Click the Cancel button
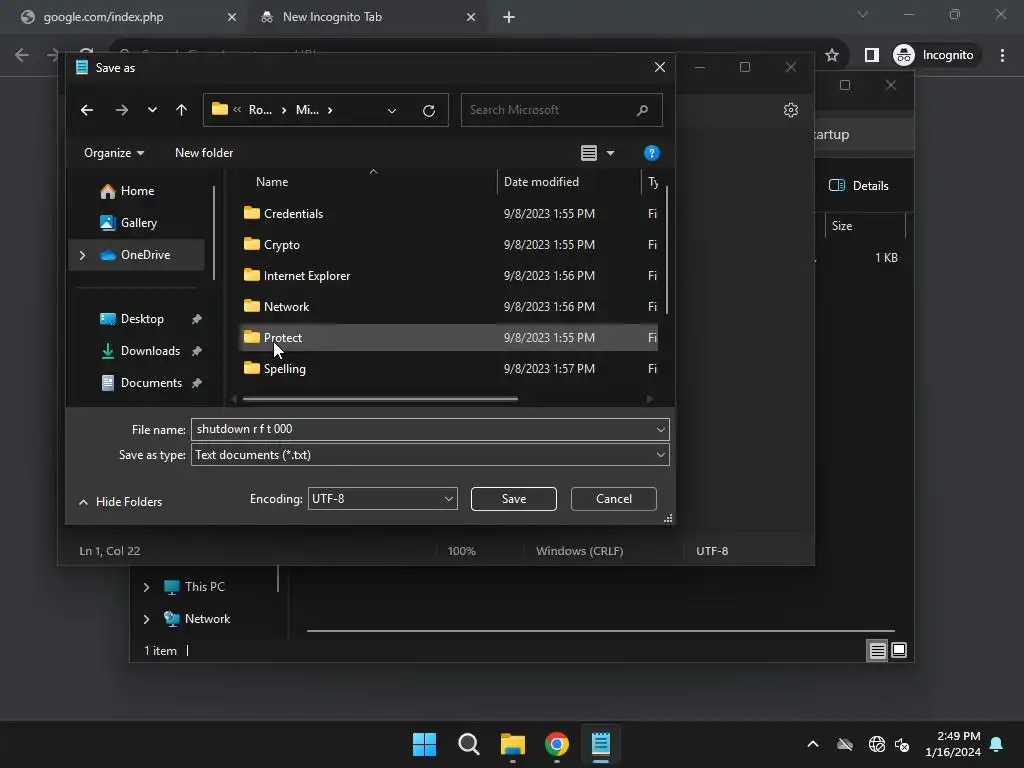Image resolution: width=1024 pixels, height=768 pixels. [x=614, y=499]
